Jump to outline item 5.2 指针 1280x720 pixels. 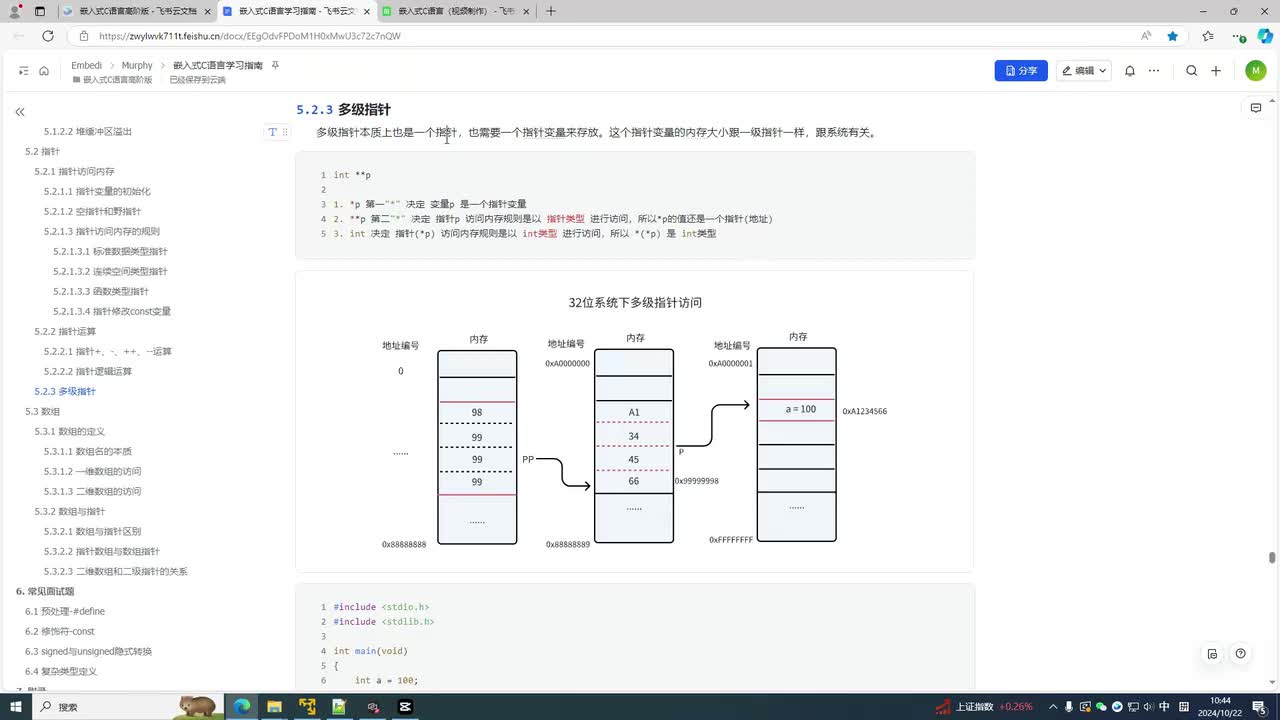(42, 151)
